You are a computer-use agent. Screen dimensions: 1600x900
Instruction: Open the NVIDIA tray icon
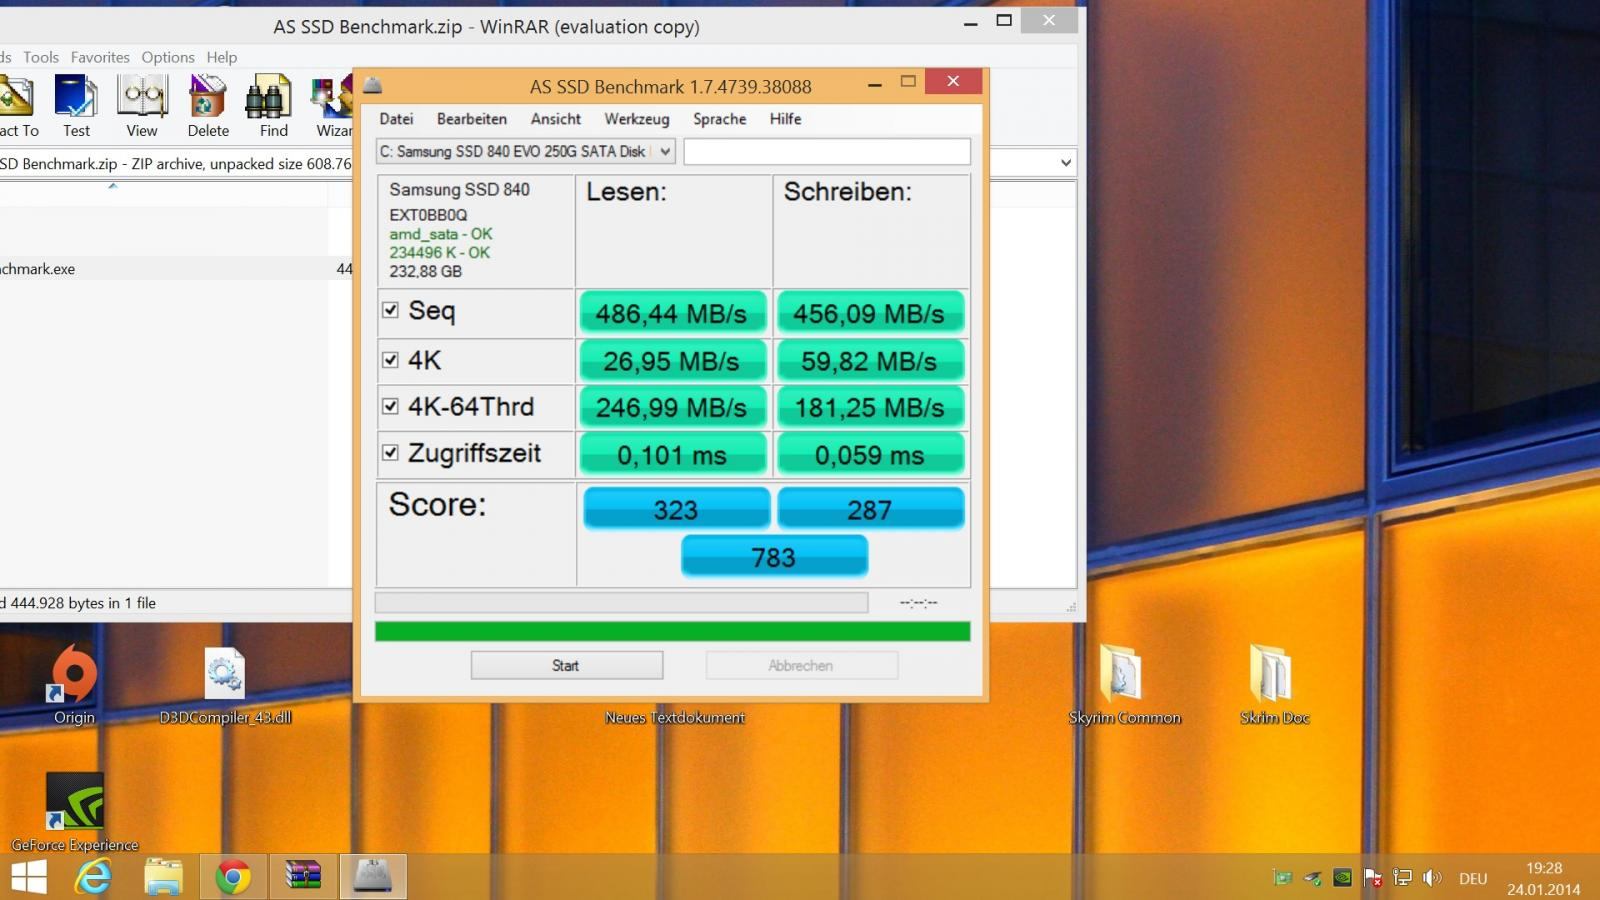point(1342,878)
